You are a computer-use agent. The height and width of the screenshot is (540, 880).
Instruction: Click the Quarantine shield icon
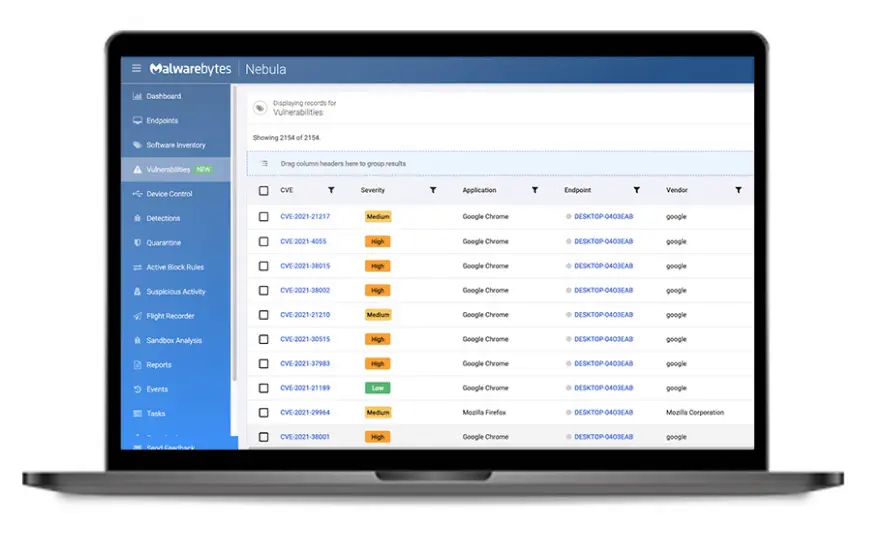[137, 243]
